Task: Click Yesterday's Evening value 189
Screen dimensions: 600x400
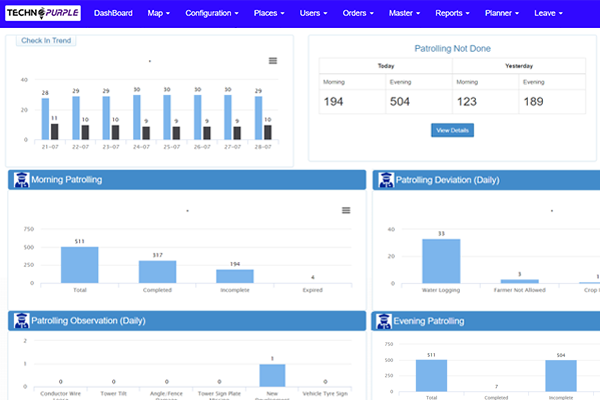Action: click(x=533, y=101)
